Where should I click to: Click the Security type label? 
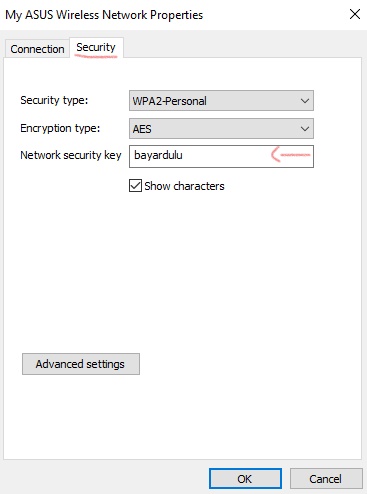54,100
